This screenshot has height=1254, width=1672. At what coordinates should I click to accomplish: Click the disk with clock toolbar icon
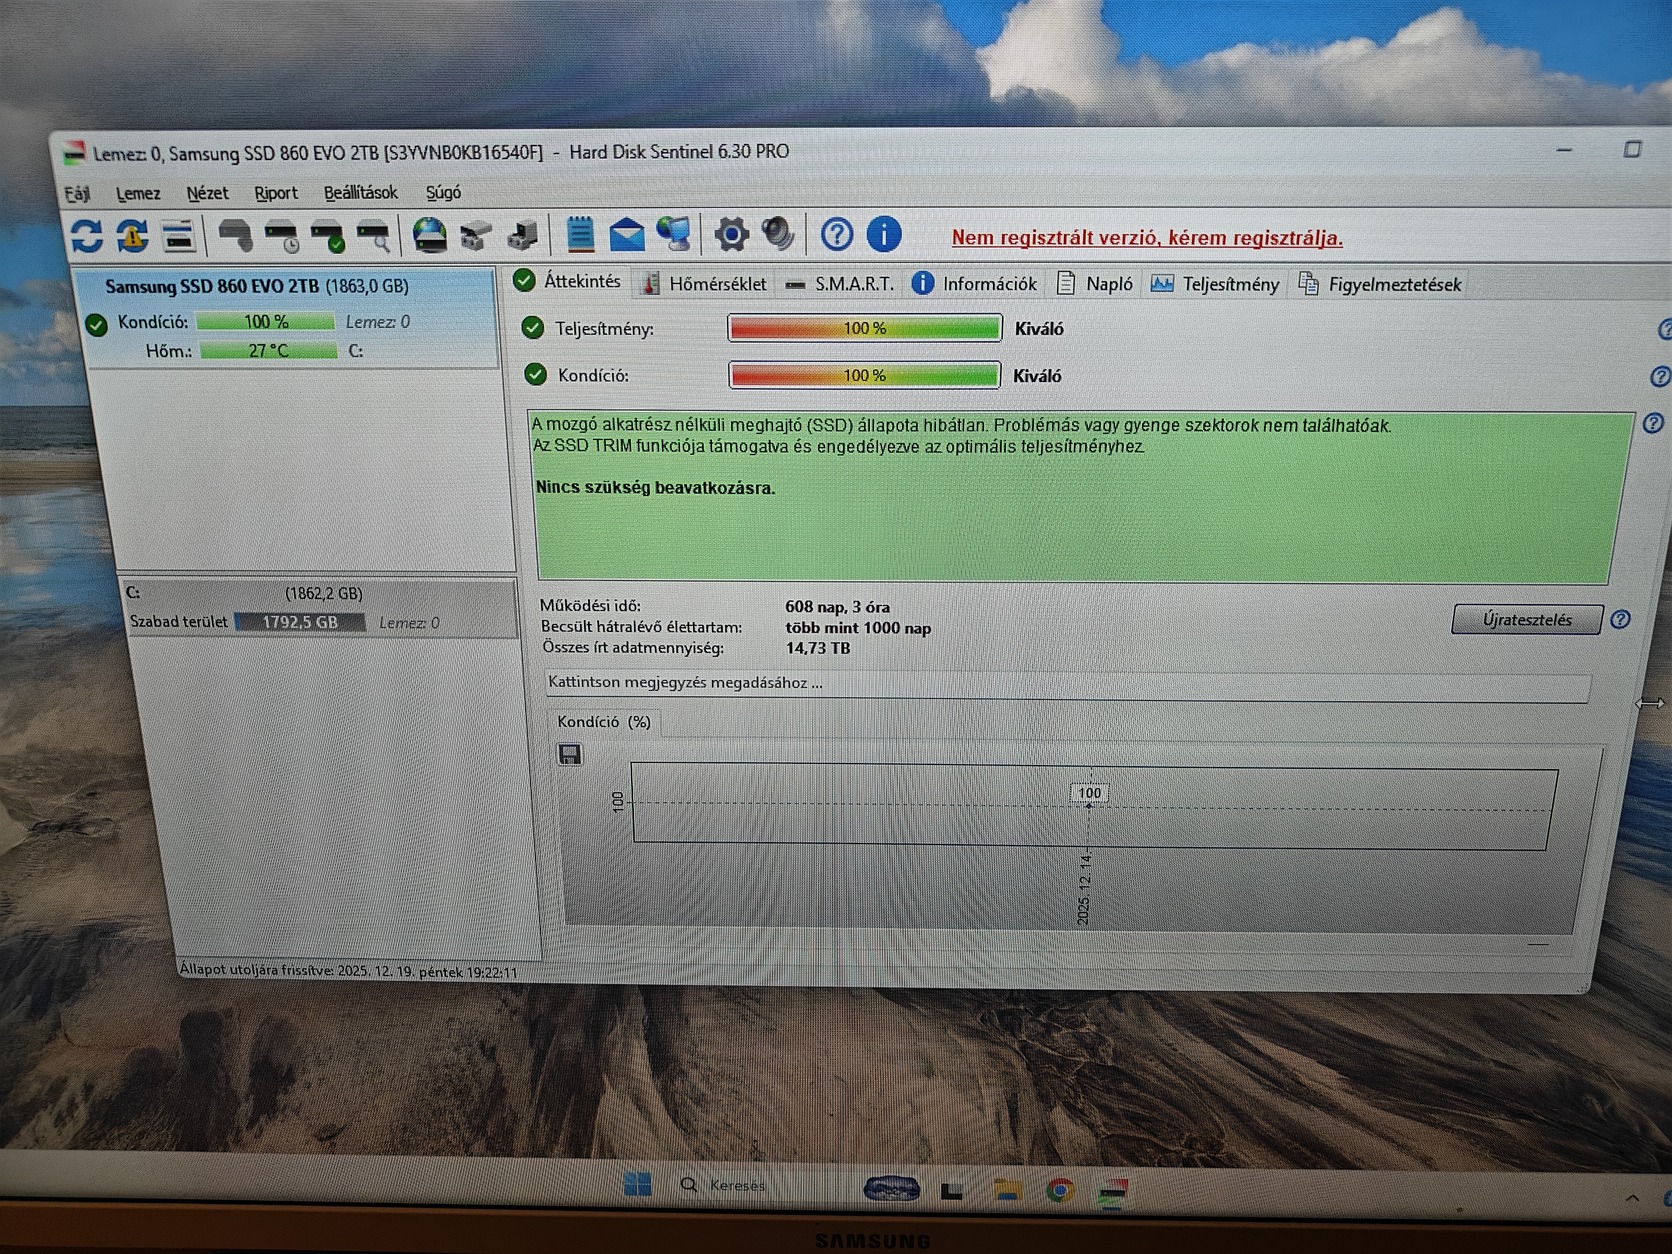282,236
